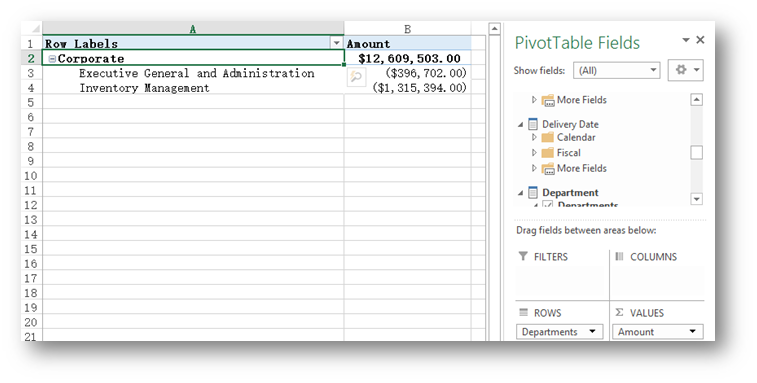
Task: Select the ($1,315,394.00) amount cell
Action: tap(407, 88)
